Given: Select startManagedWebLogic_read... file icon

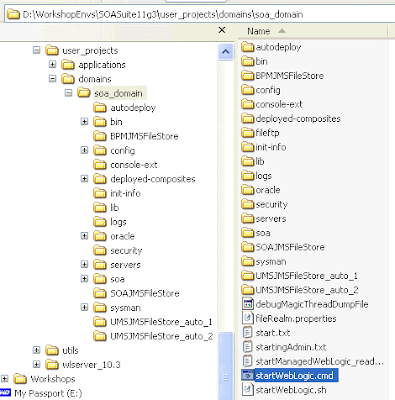Looking at the screenshot, I should pyautogui.click(x=247, y=361).
